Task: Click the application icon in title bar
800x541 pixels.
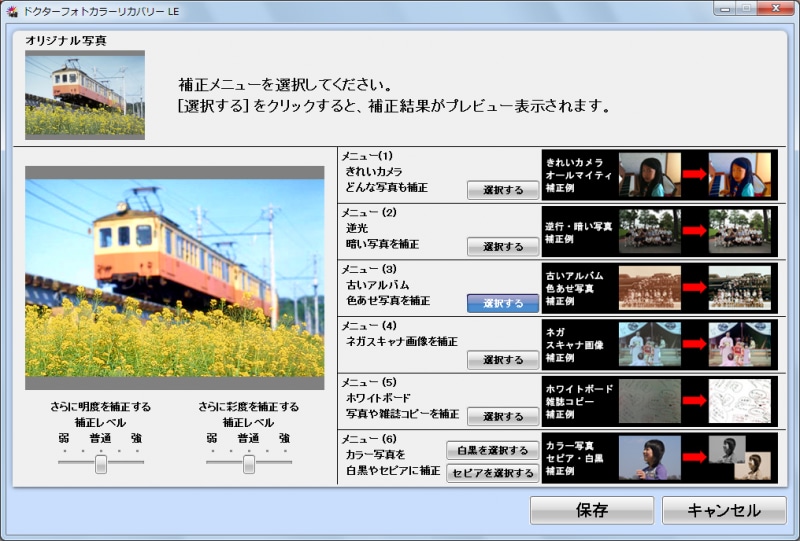Action: click(x=12, y=11)
